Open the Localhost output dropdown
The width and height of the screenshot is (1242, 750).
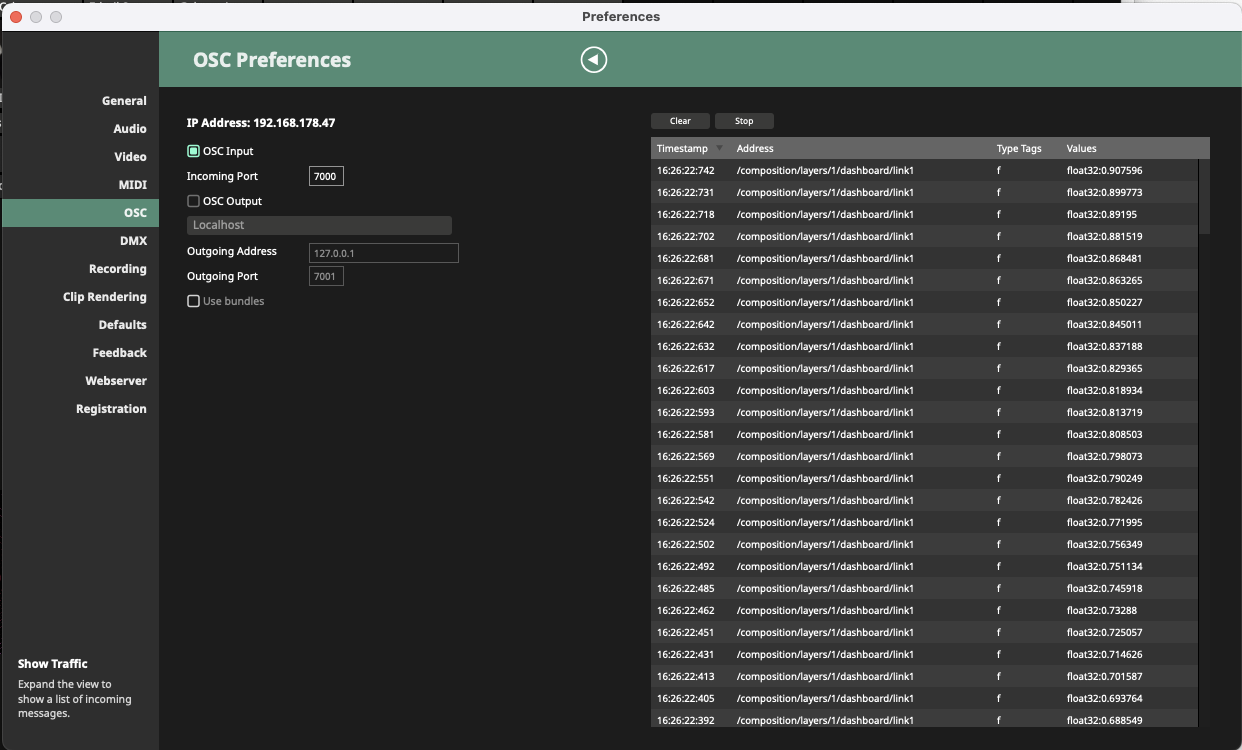(319, 226)
